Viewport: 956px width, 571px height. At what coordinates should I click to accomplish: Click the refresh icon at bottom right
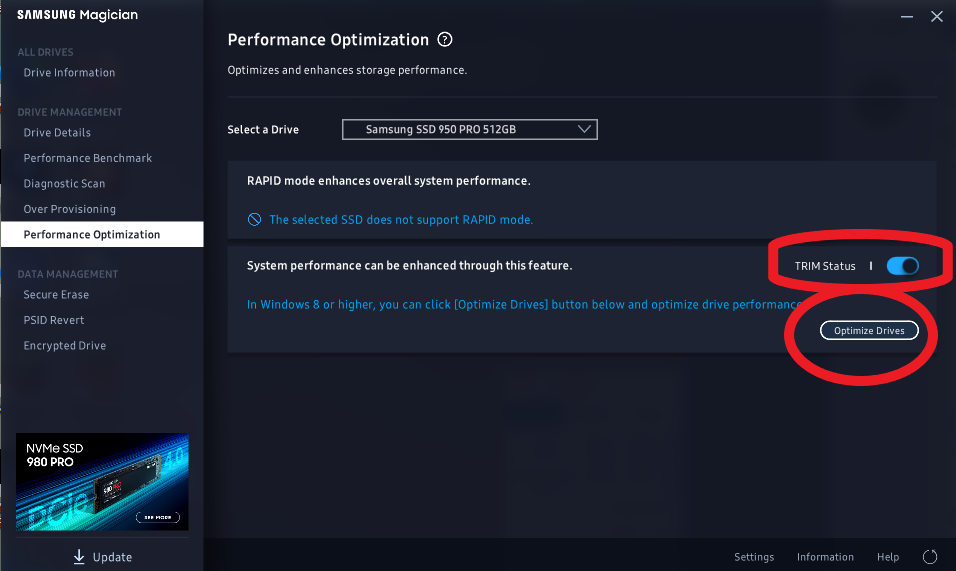click(x=930, y=556)
